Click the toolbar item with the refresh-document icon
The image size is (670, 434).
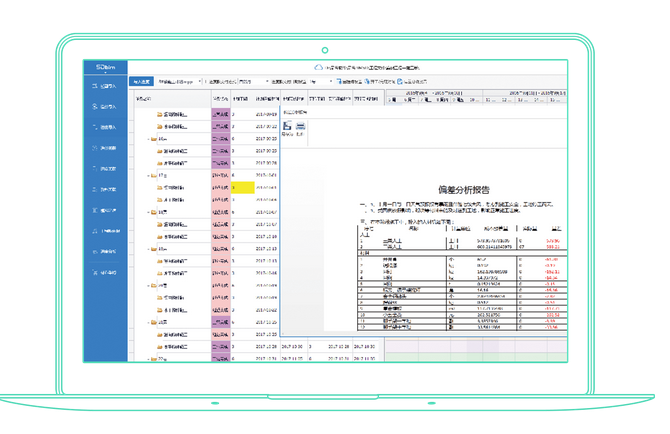click(412, 81)
